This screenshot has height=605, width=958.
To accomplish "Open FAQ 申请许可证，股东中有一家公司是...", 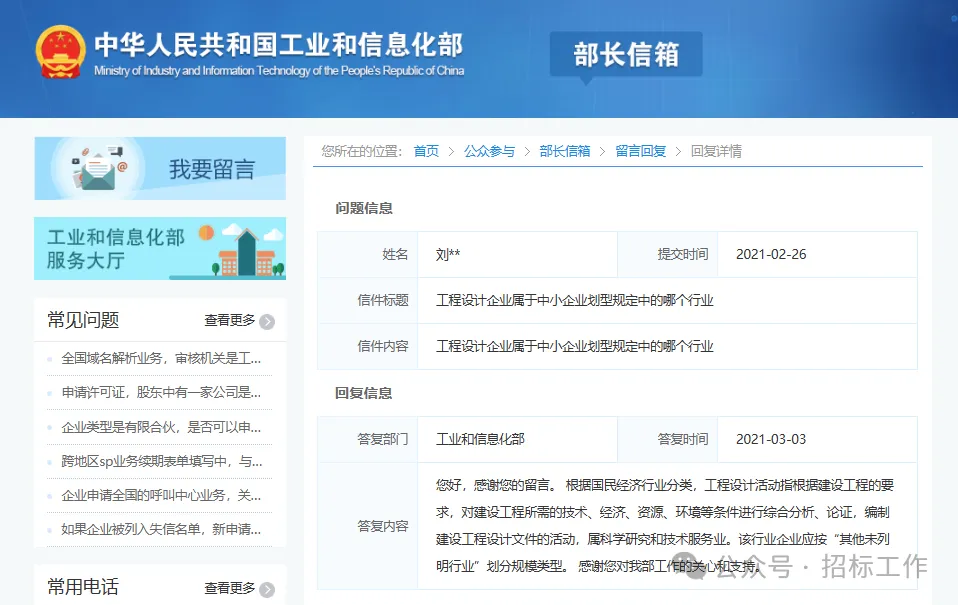I will click(161, 392).
